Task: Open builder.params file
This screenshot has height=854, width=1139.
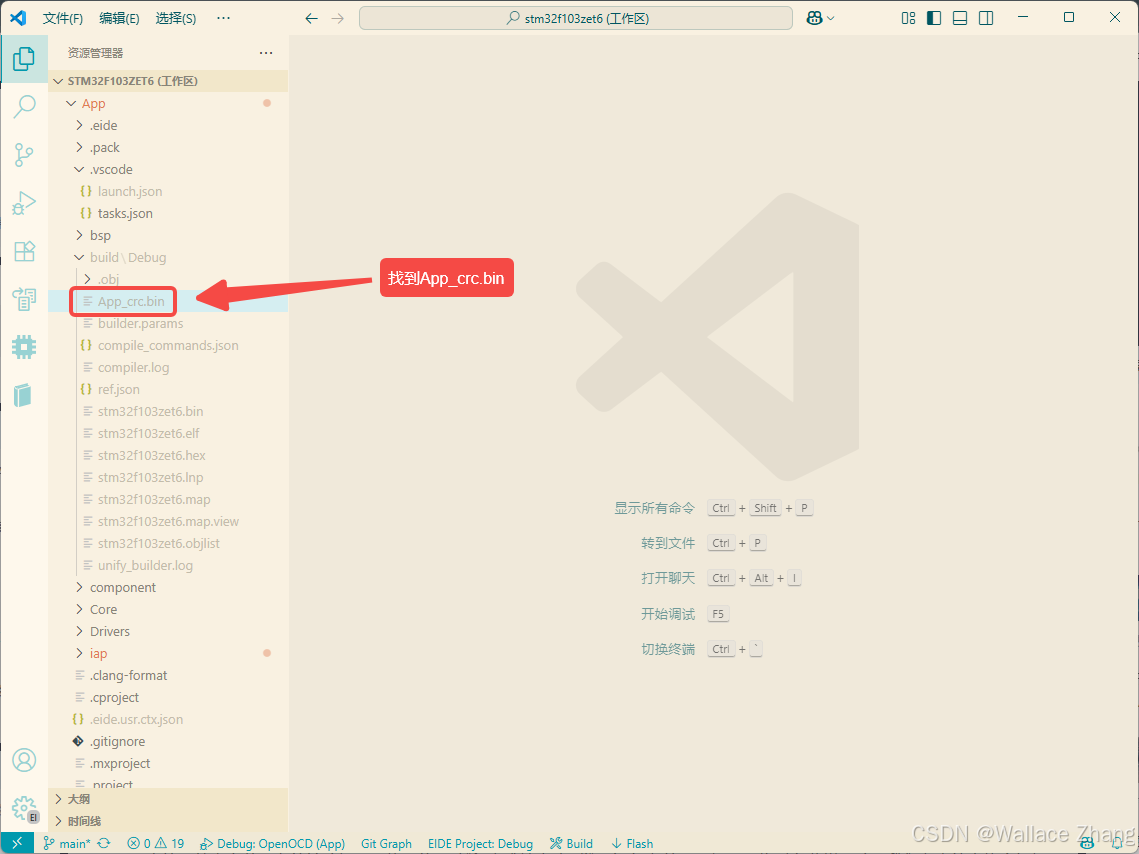Action: (169, 323)
